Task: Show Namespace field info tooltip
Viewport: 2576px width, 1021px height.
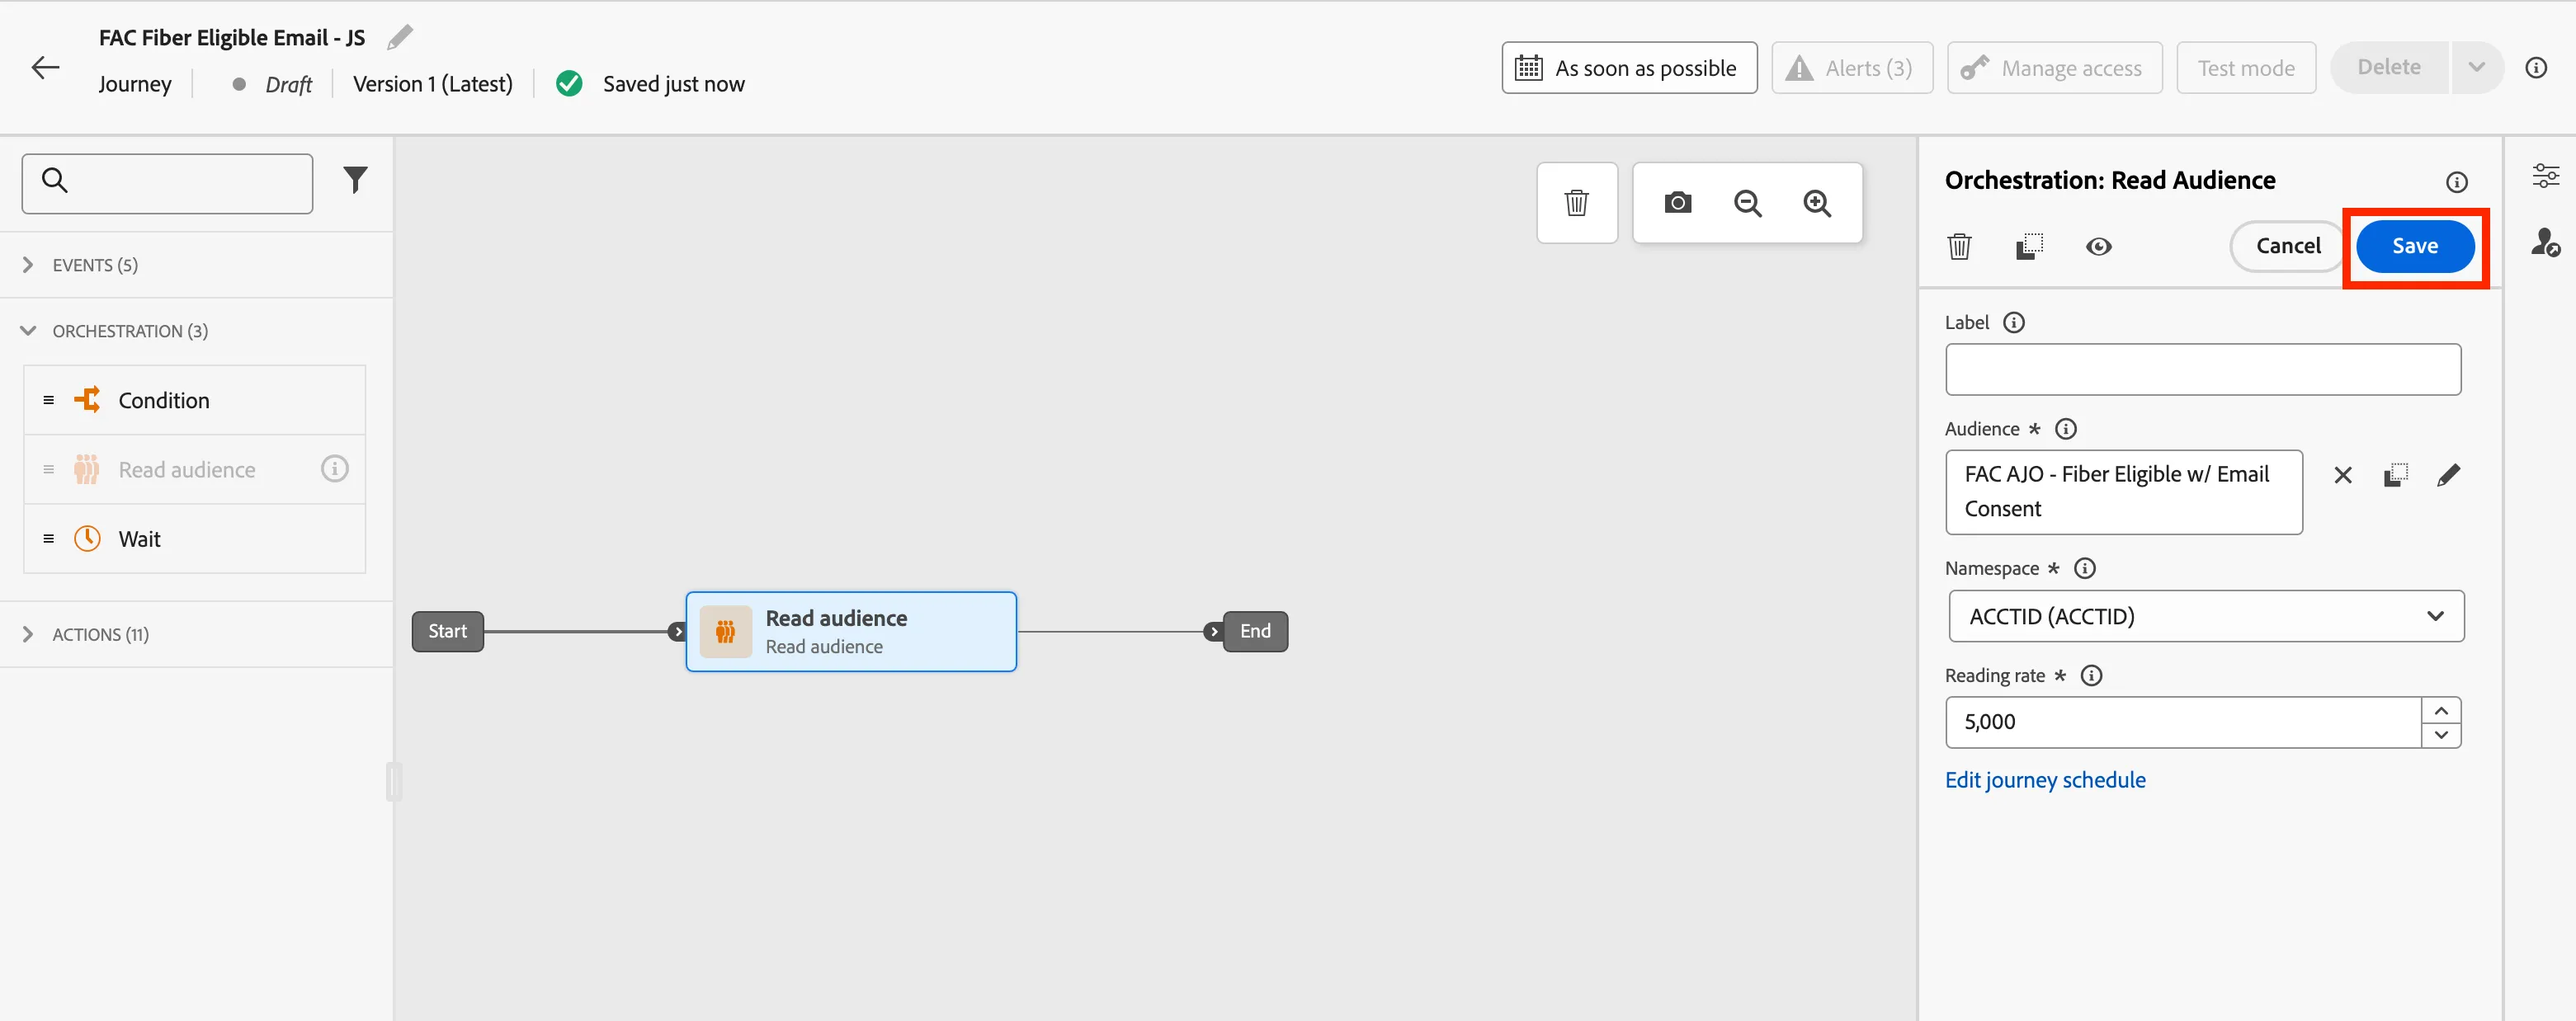Action: [2084, 568]
